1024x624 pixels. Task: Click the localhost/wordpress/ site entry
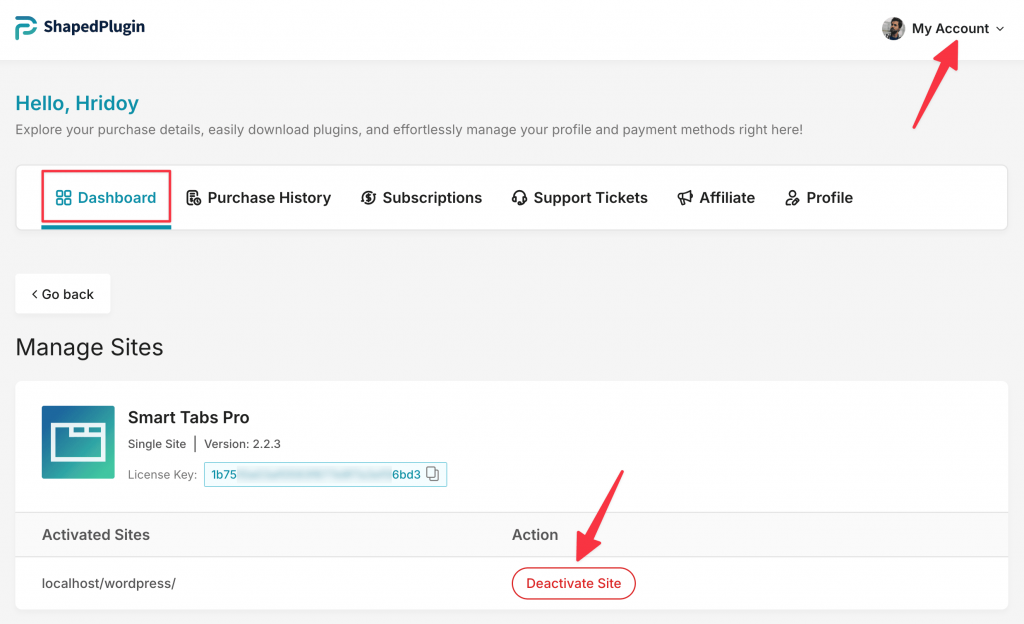click(108, 584)
